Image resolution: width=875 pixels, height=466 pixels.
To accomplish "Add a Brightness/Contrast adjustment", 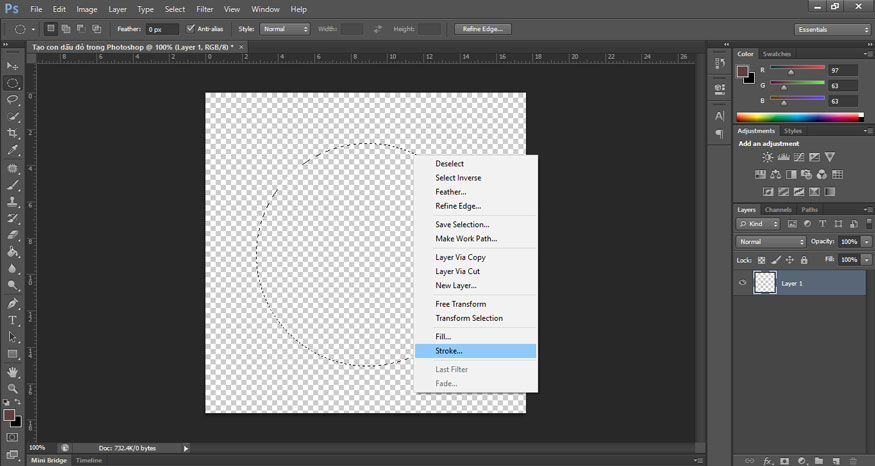I will click(x=768, y=157).
